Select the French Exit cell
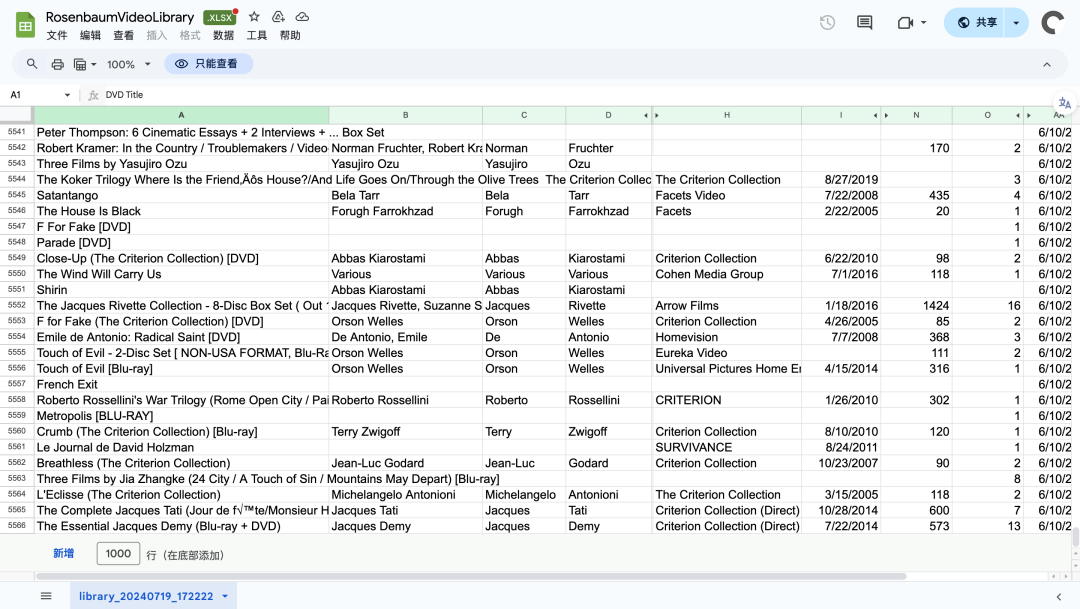 181,384
